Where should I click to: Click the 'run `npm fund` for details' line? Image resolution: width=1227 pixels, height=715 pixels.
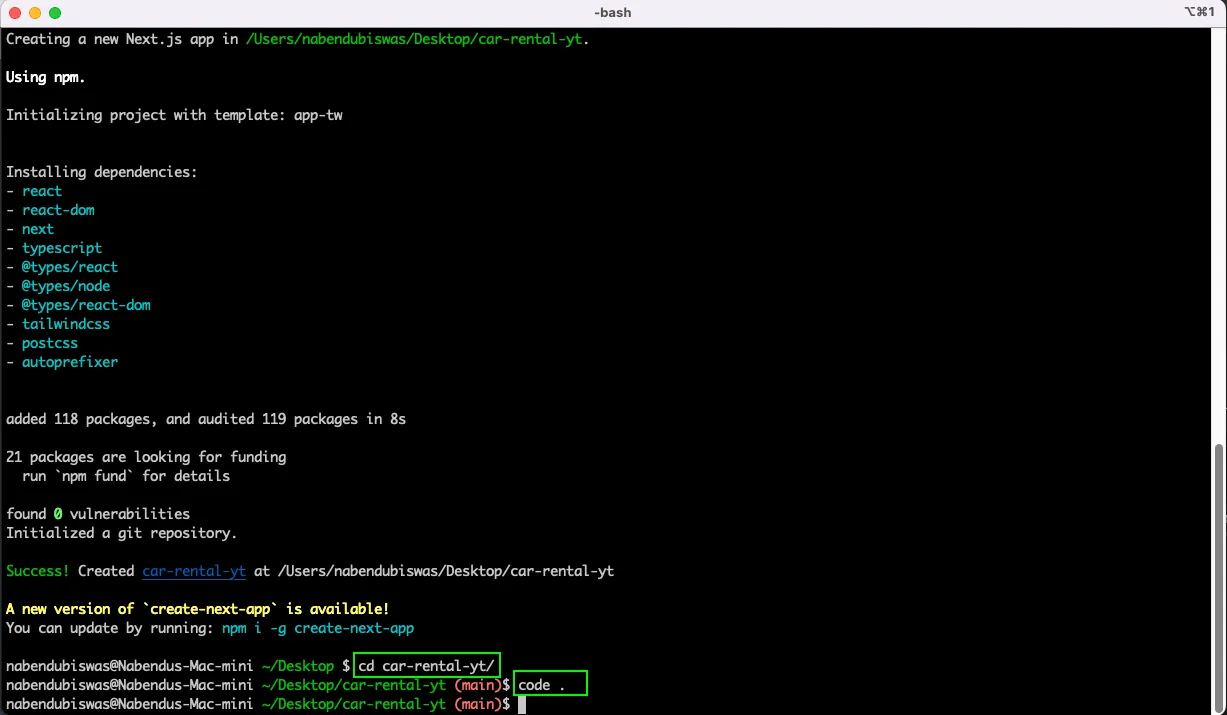click(126, 476)
